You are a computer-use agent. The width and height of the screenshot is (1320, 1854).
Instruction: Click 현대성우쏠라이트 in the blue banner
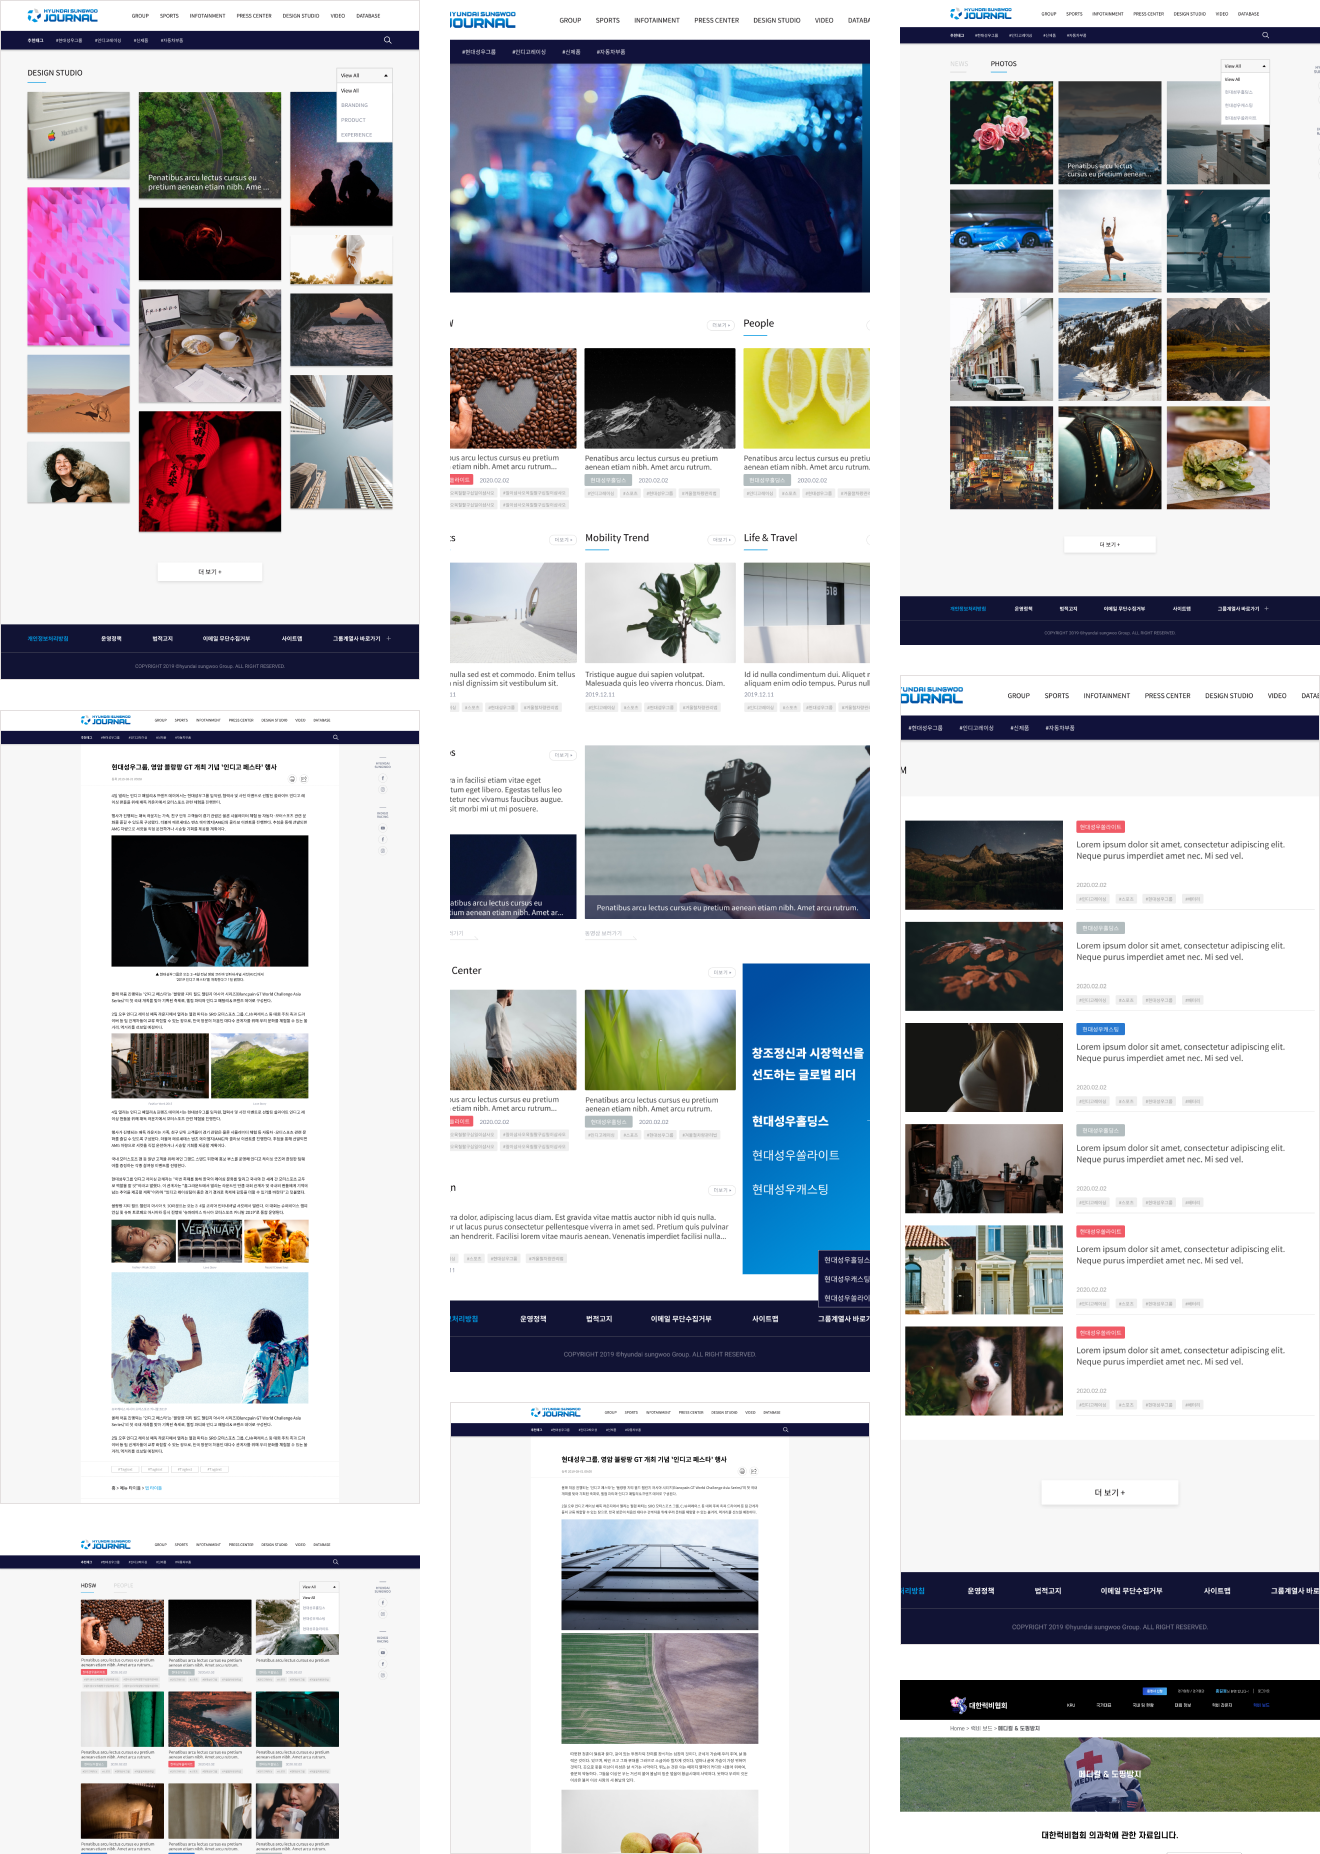click(796, 1155)
